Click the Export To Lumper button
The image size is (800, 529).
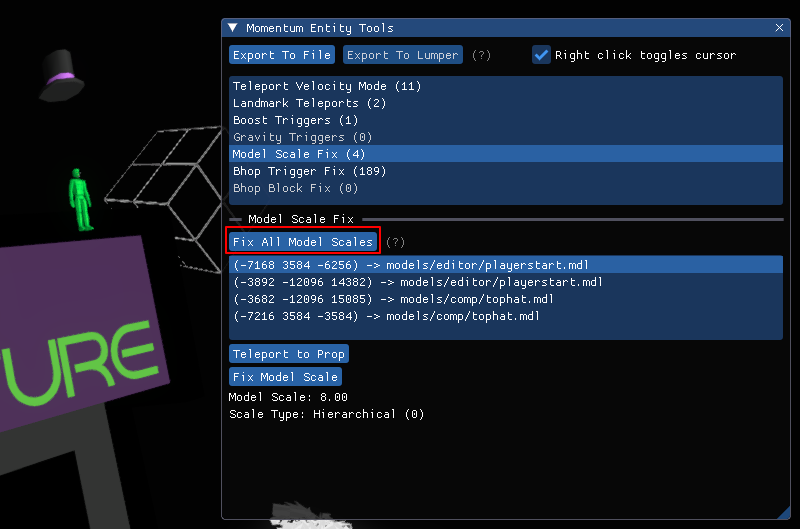point(403,55)
